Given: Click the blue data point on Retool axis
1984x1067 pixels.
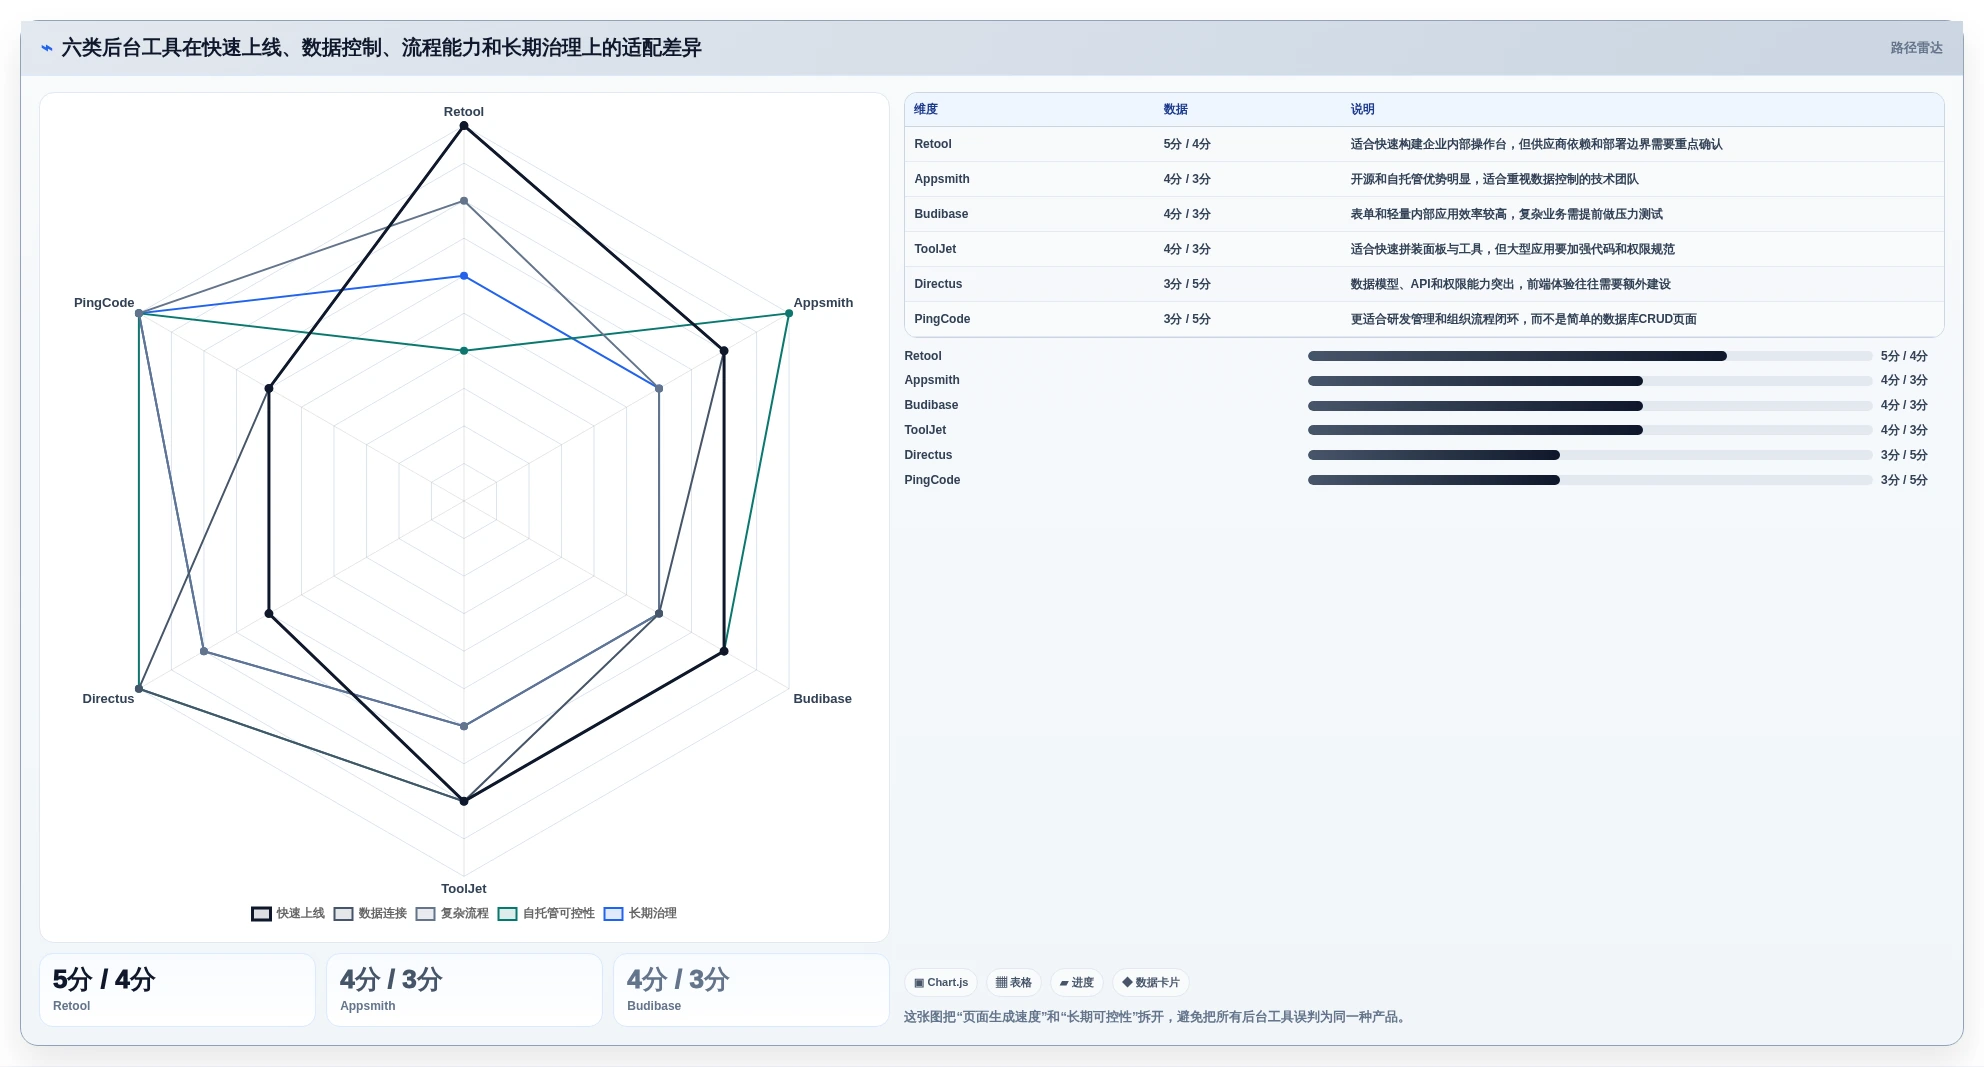Looking at the screenshot, I should (464, 276).
